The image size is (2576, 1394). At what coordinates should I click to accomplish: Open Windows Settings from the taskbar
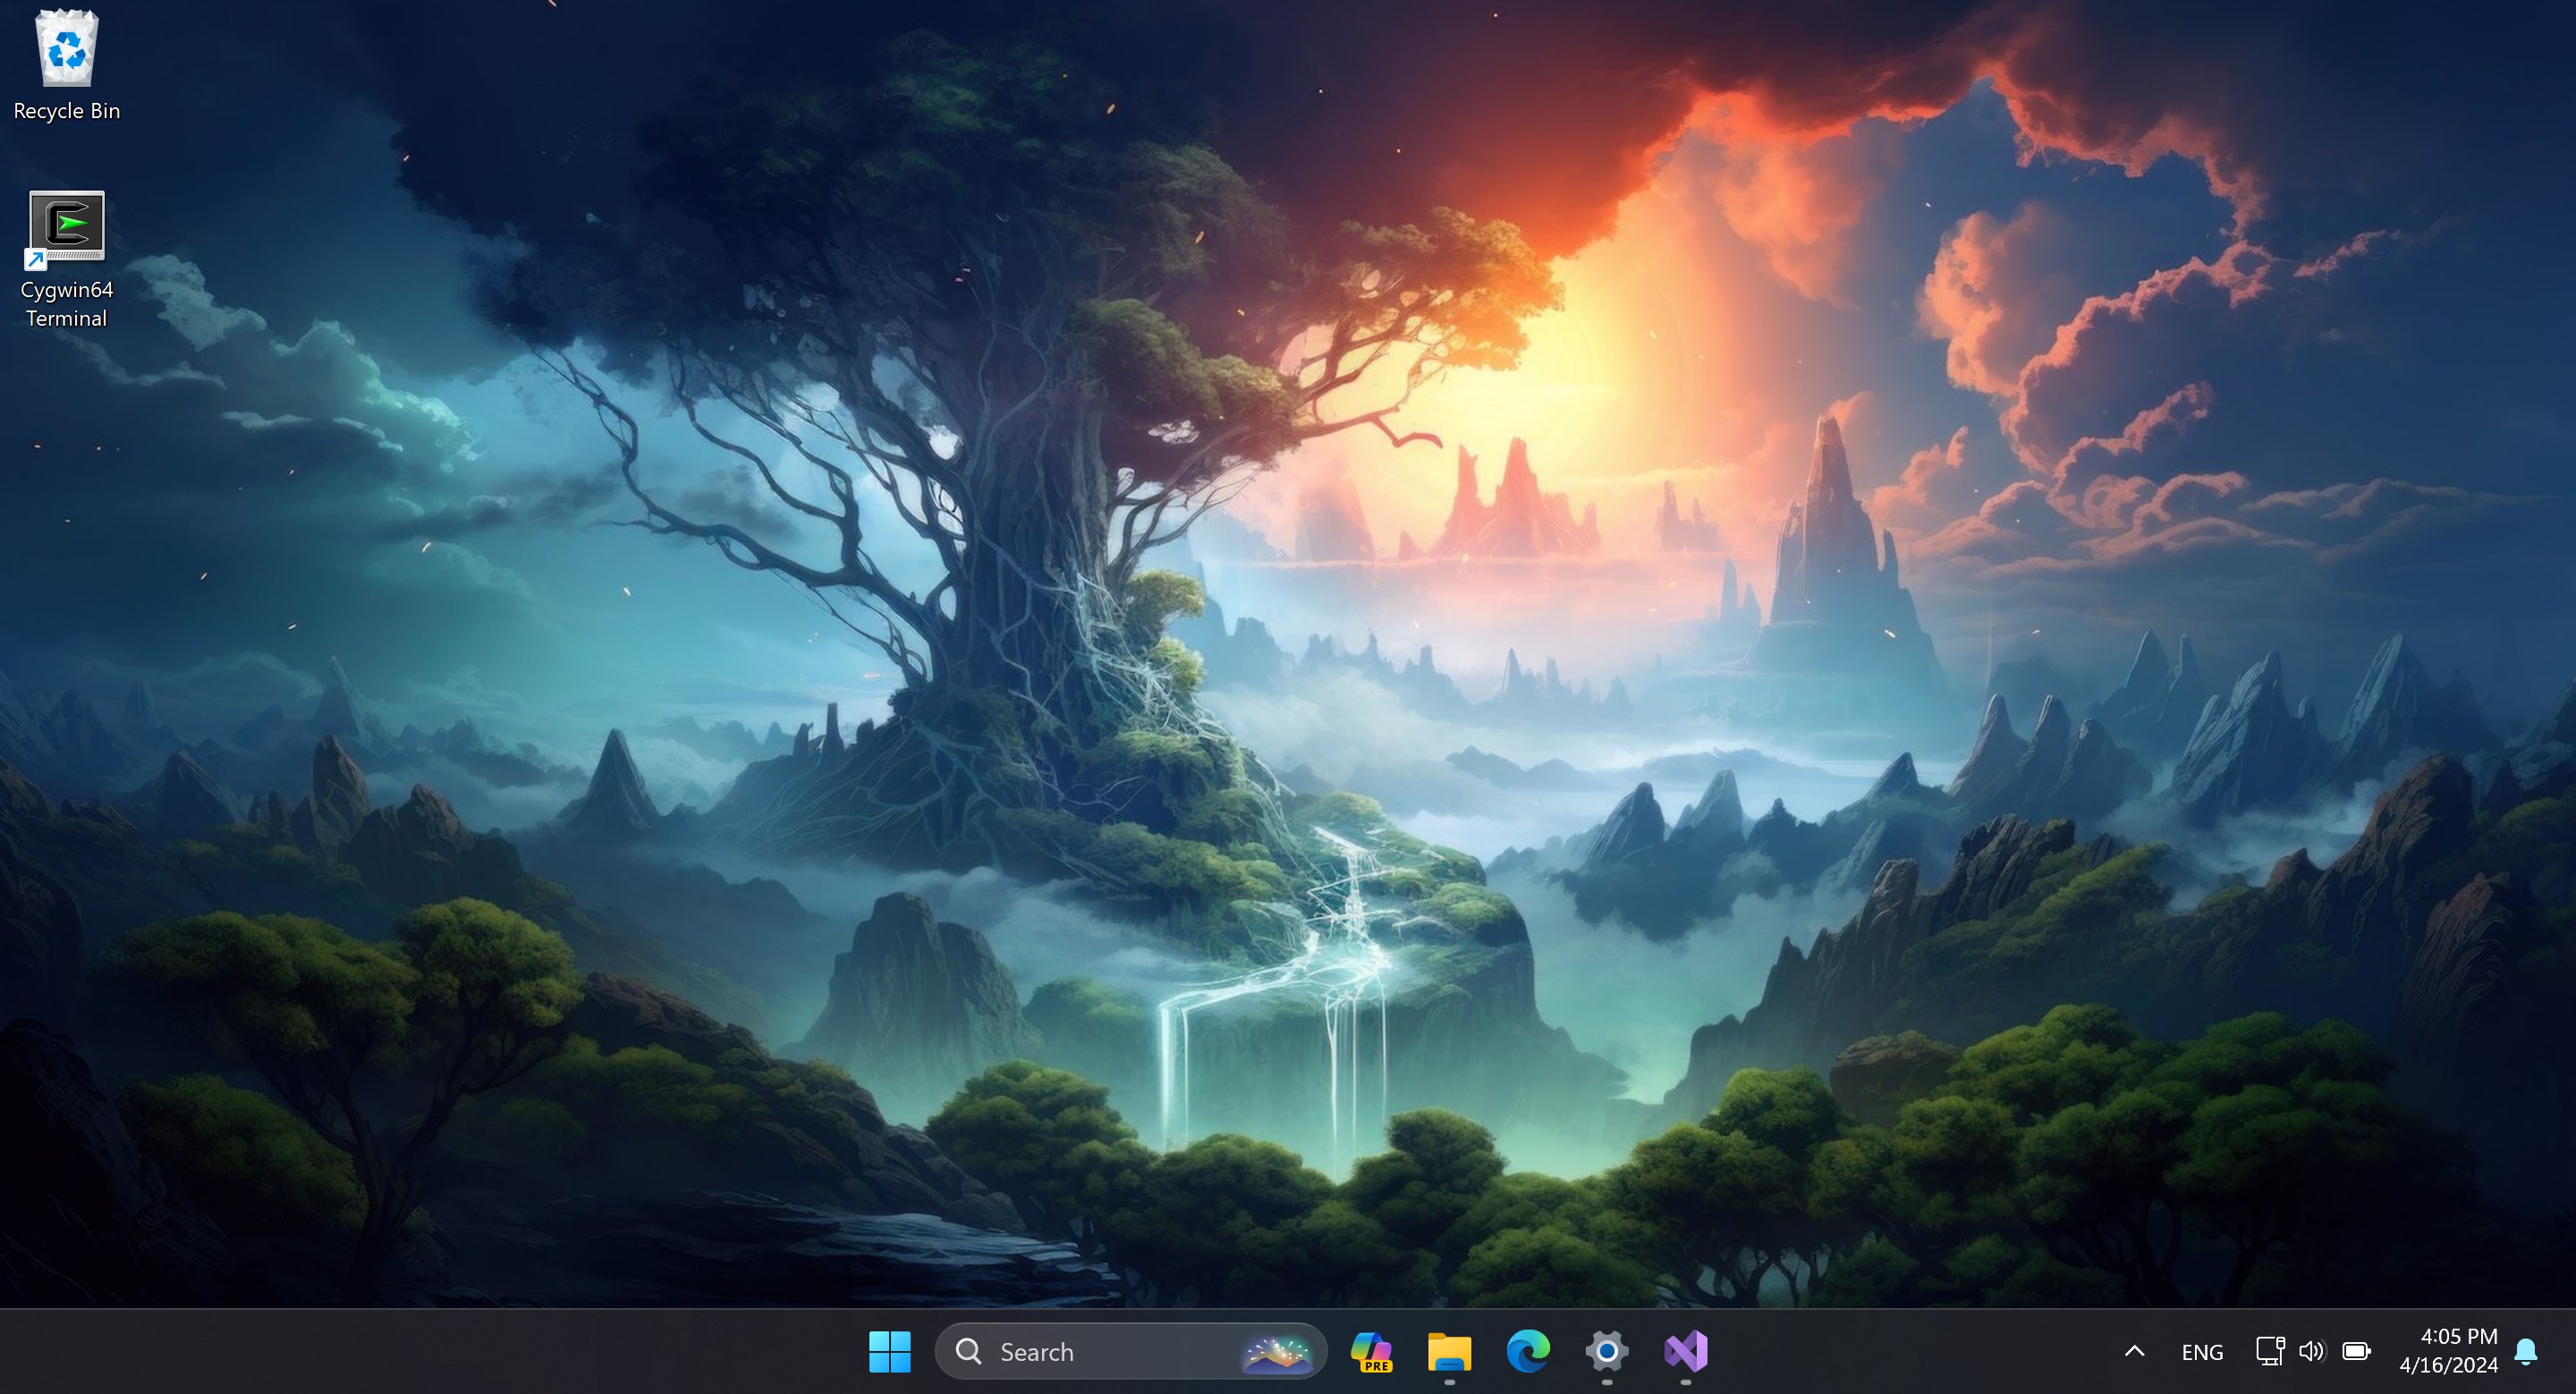[x=1606, y=1352]
